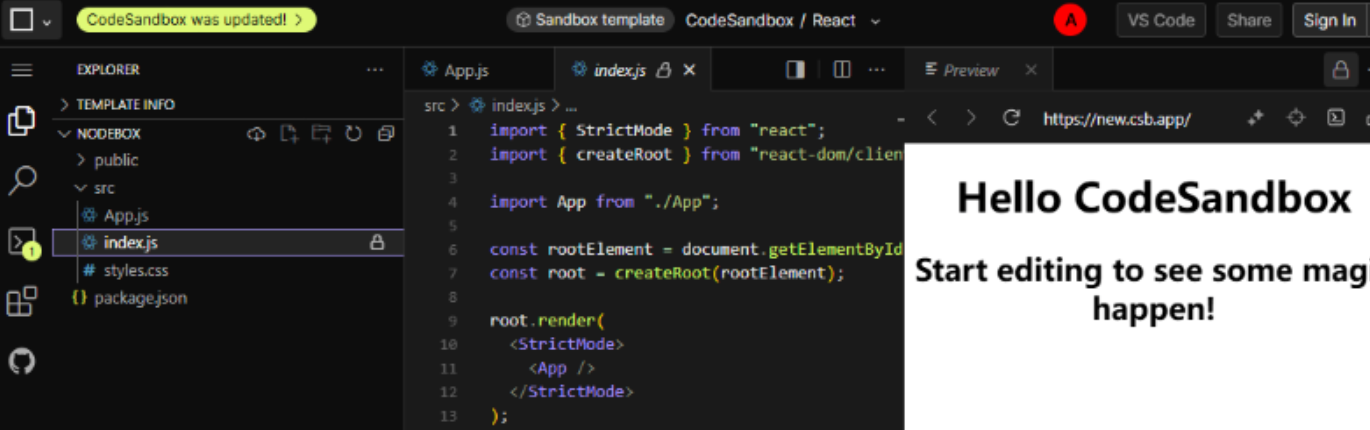Toggle the preview console terminal icon
Viewport: 1370px width, 430px height.
click(1335, 118)
